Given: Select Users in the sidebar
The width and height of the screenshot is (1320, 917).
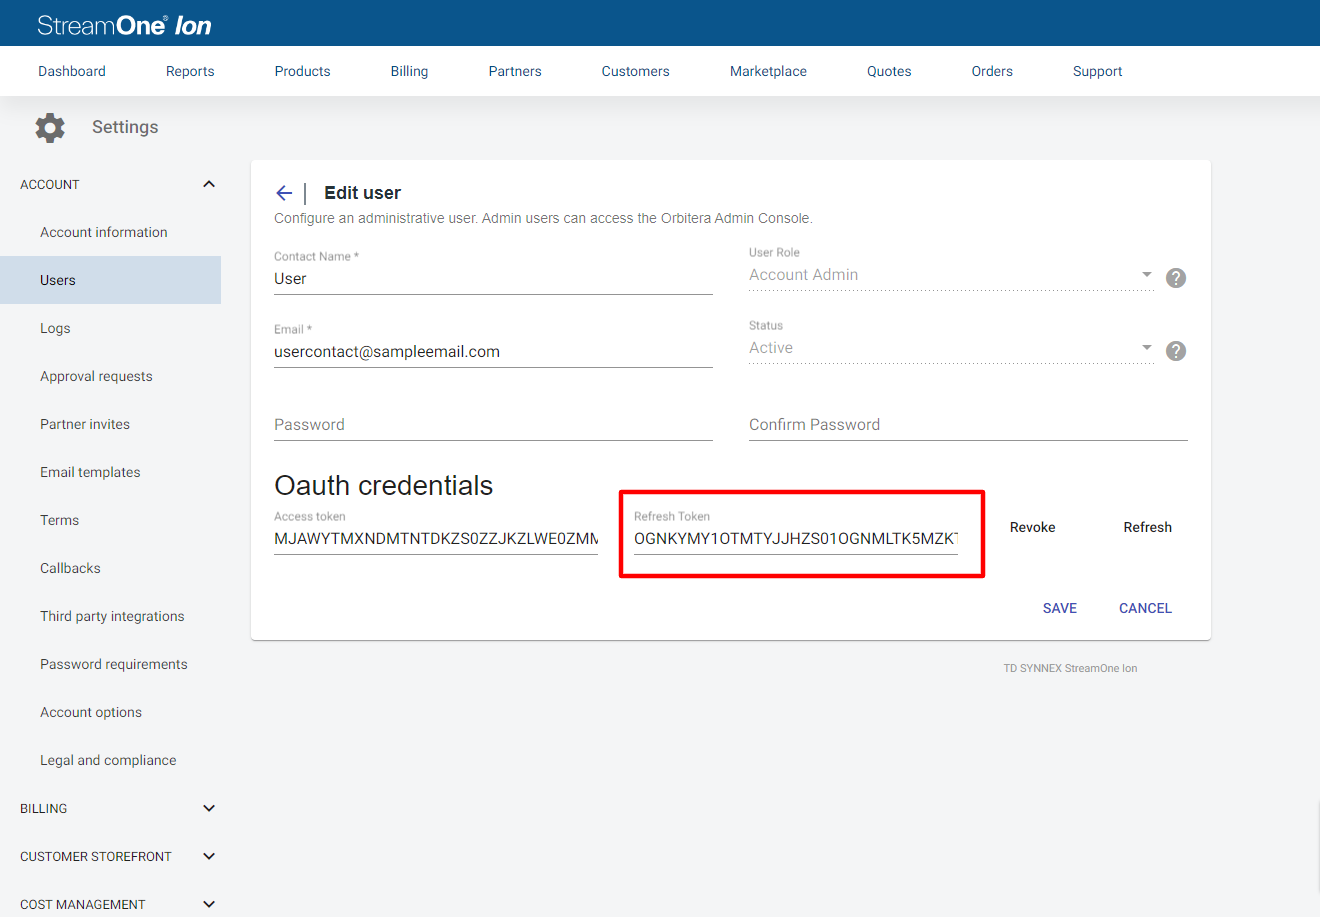Looking at the screenshot, I should click(110, 280).
